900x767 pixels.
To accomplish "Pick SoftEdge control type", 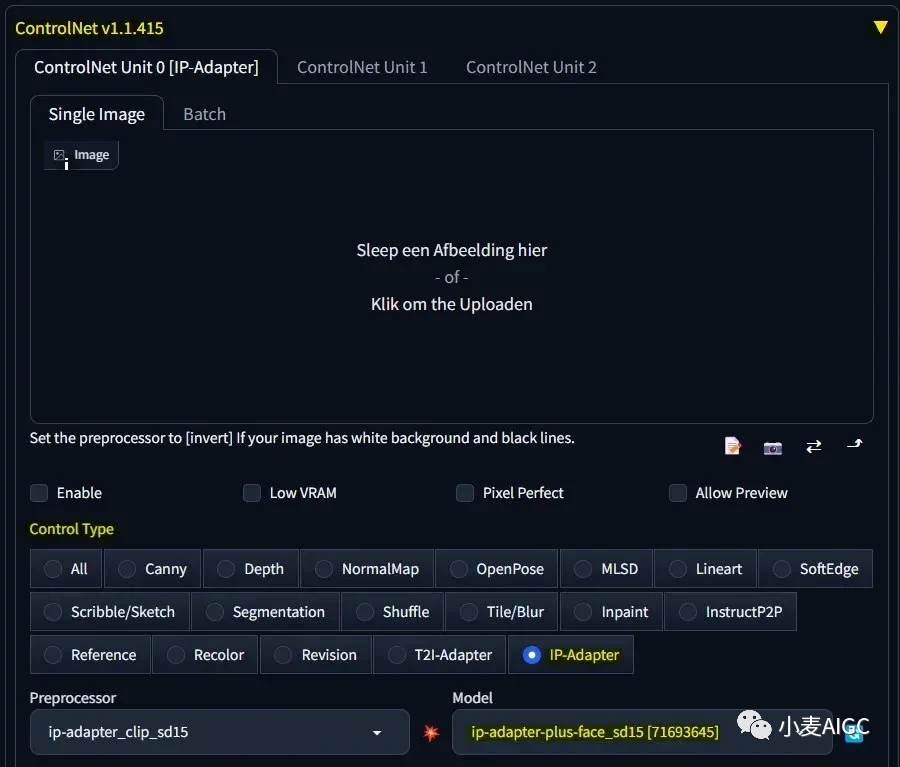I will [x=816, y=568].
